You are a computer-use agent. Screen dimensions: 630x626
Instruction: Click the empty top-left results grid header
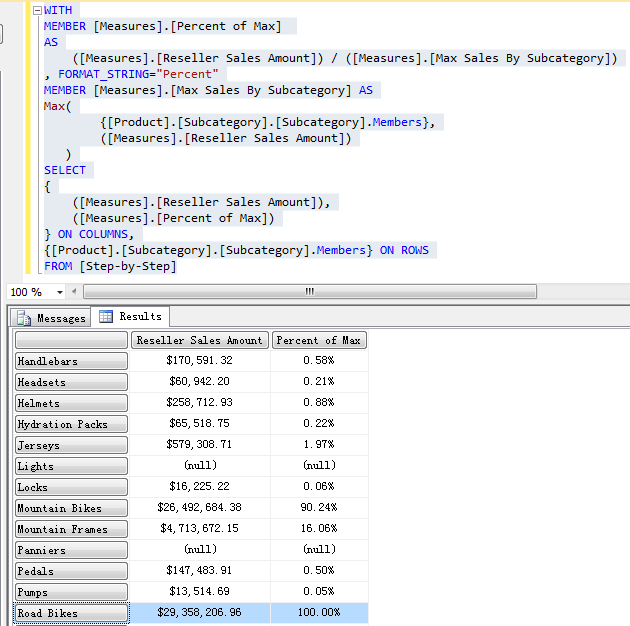coord(72,340)
